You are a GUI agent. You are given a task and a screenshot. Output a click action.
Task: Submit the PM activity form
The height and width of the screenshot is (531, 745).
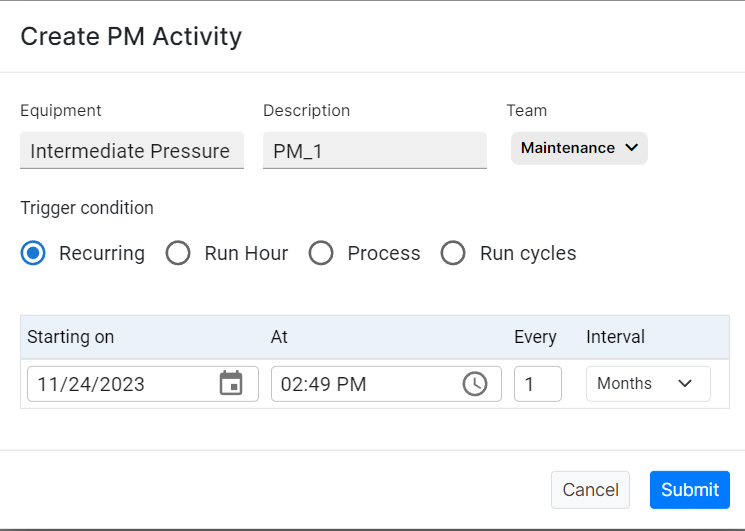point(689,490)
